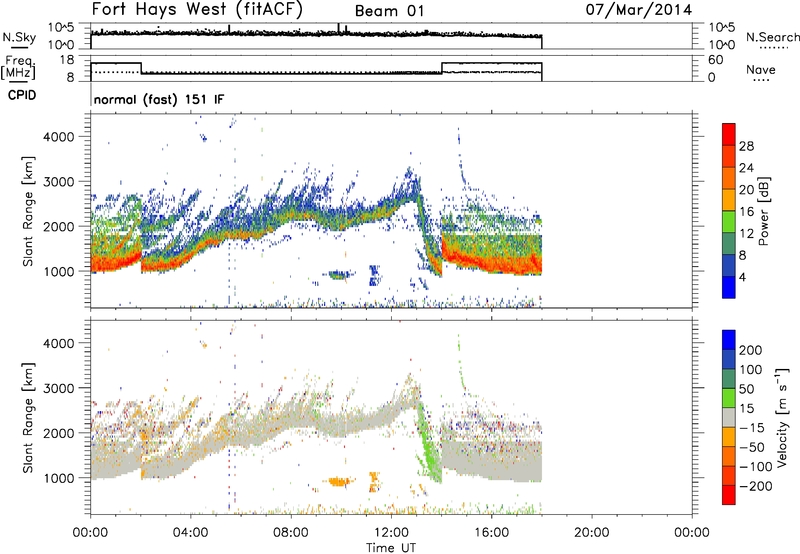
Task: Click the 'N.Search' legend label
Action: 772,37
